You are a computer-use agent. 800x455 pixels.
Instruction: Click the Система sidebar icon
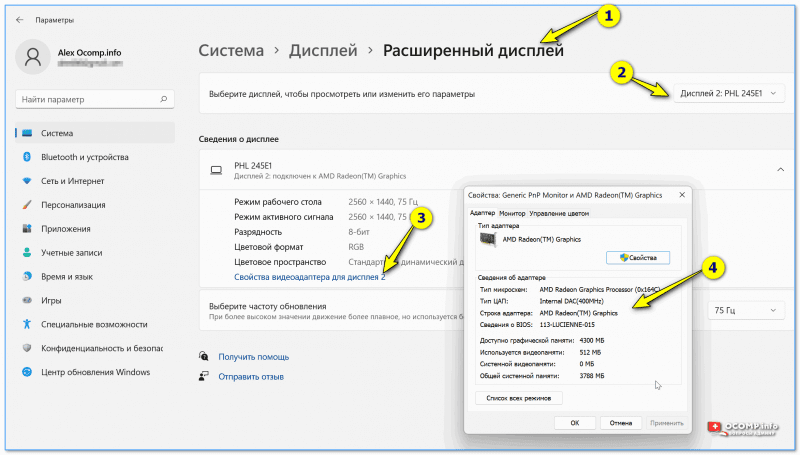pyautogui.click(x=27, y=133)
